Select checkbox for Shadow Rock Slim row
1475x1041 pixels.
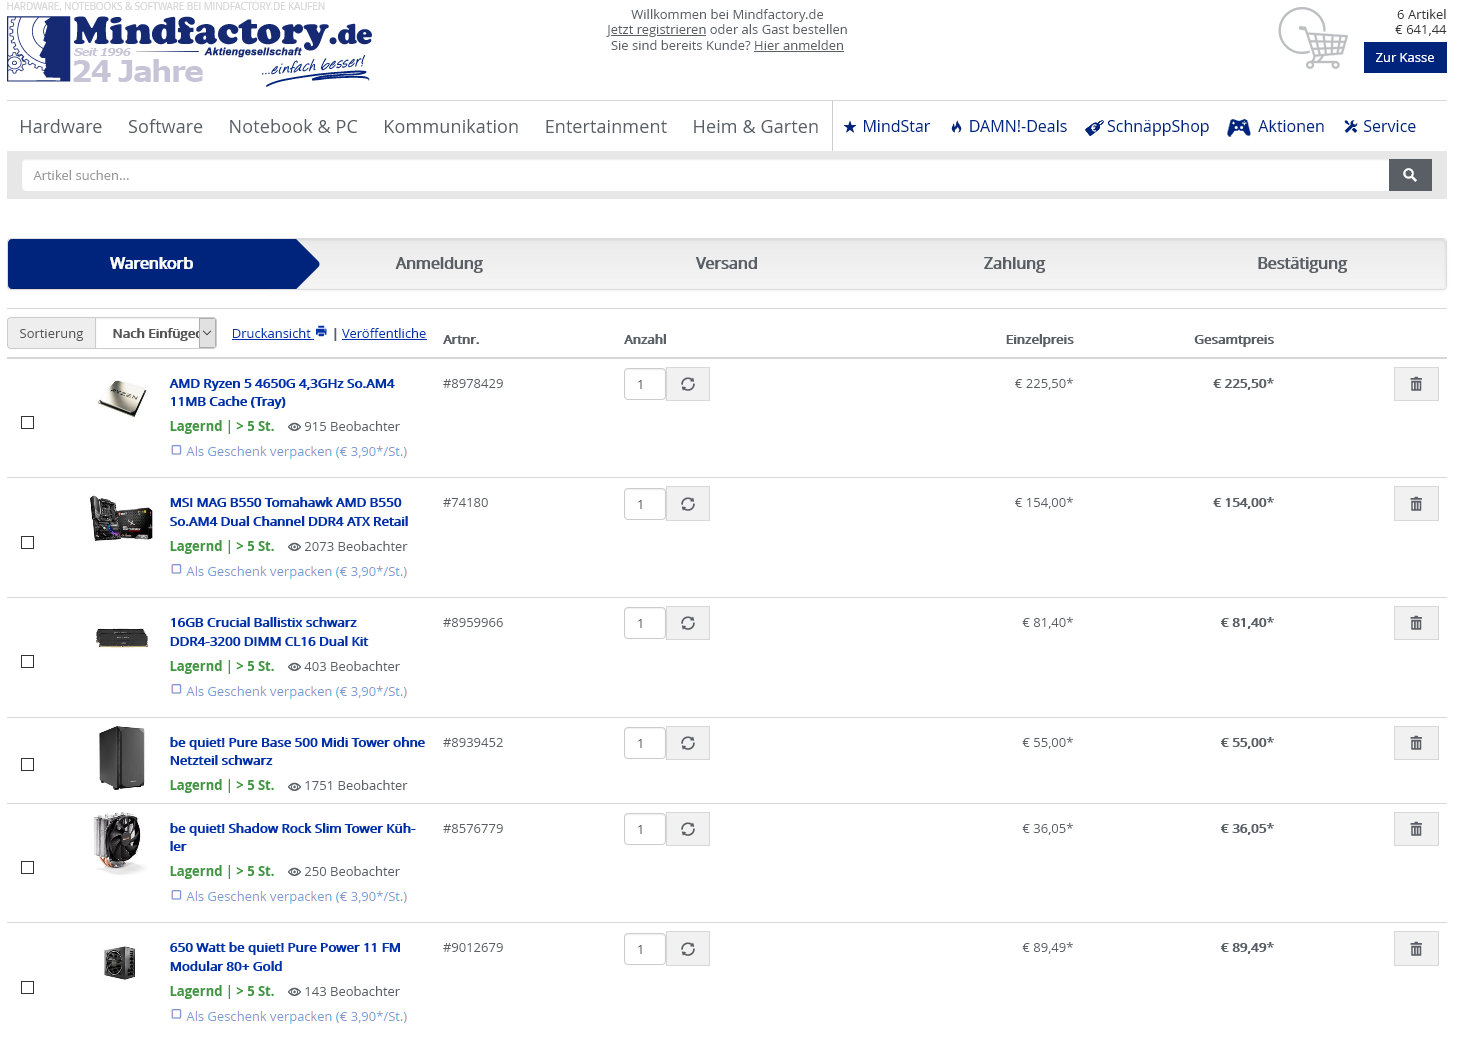(28, 868)
